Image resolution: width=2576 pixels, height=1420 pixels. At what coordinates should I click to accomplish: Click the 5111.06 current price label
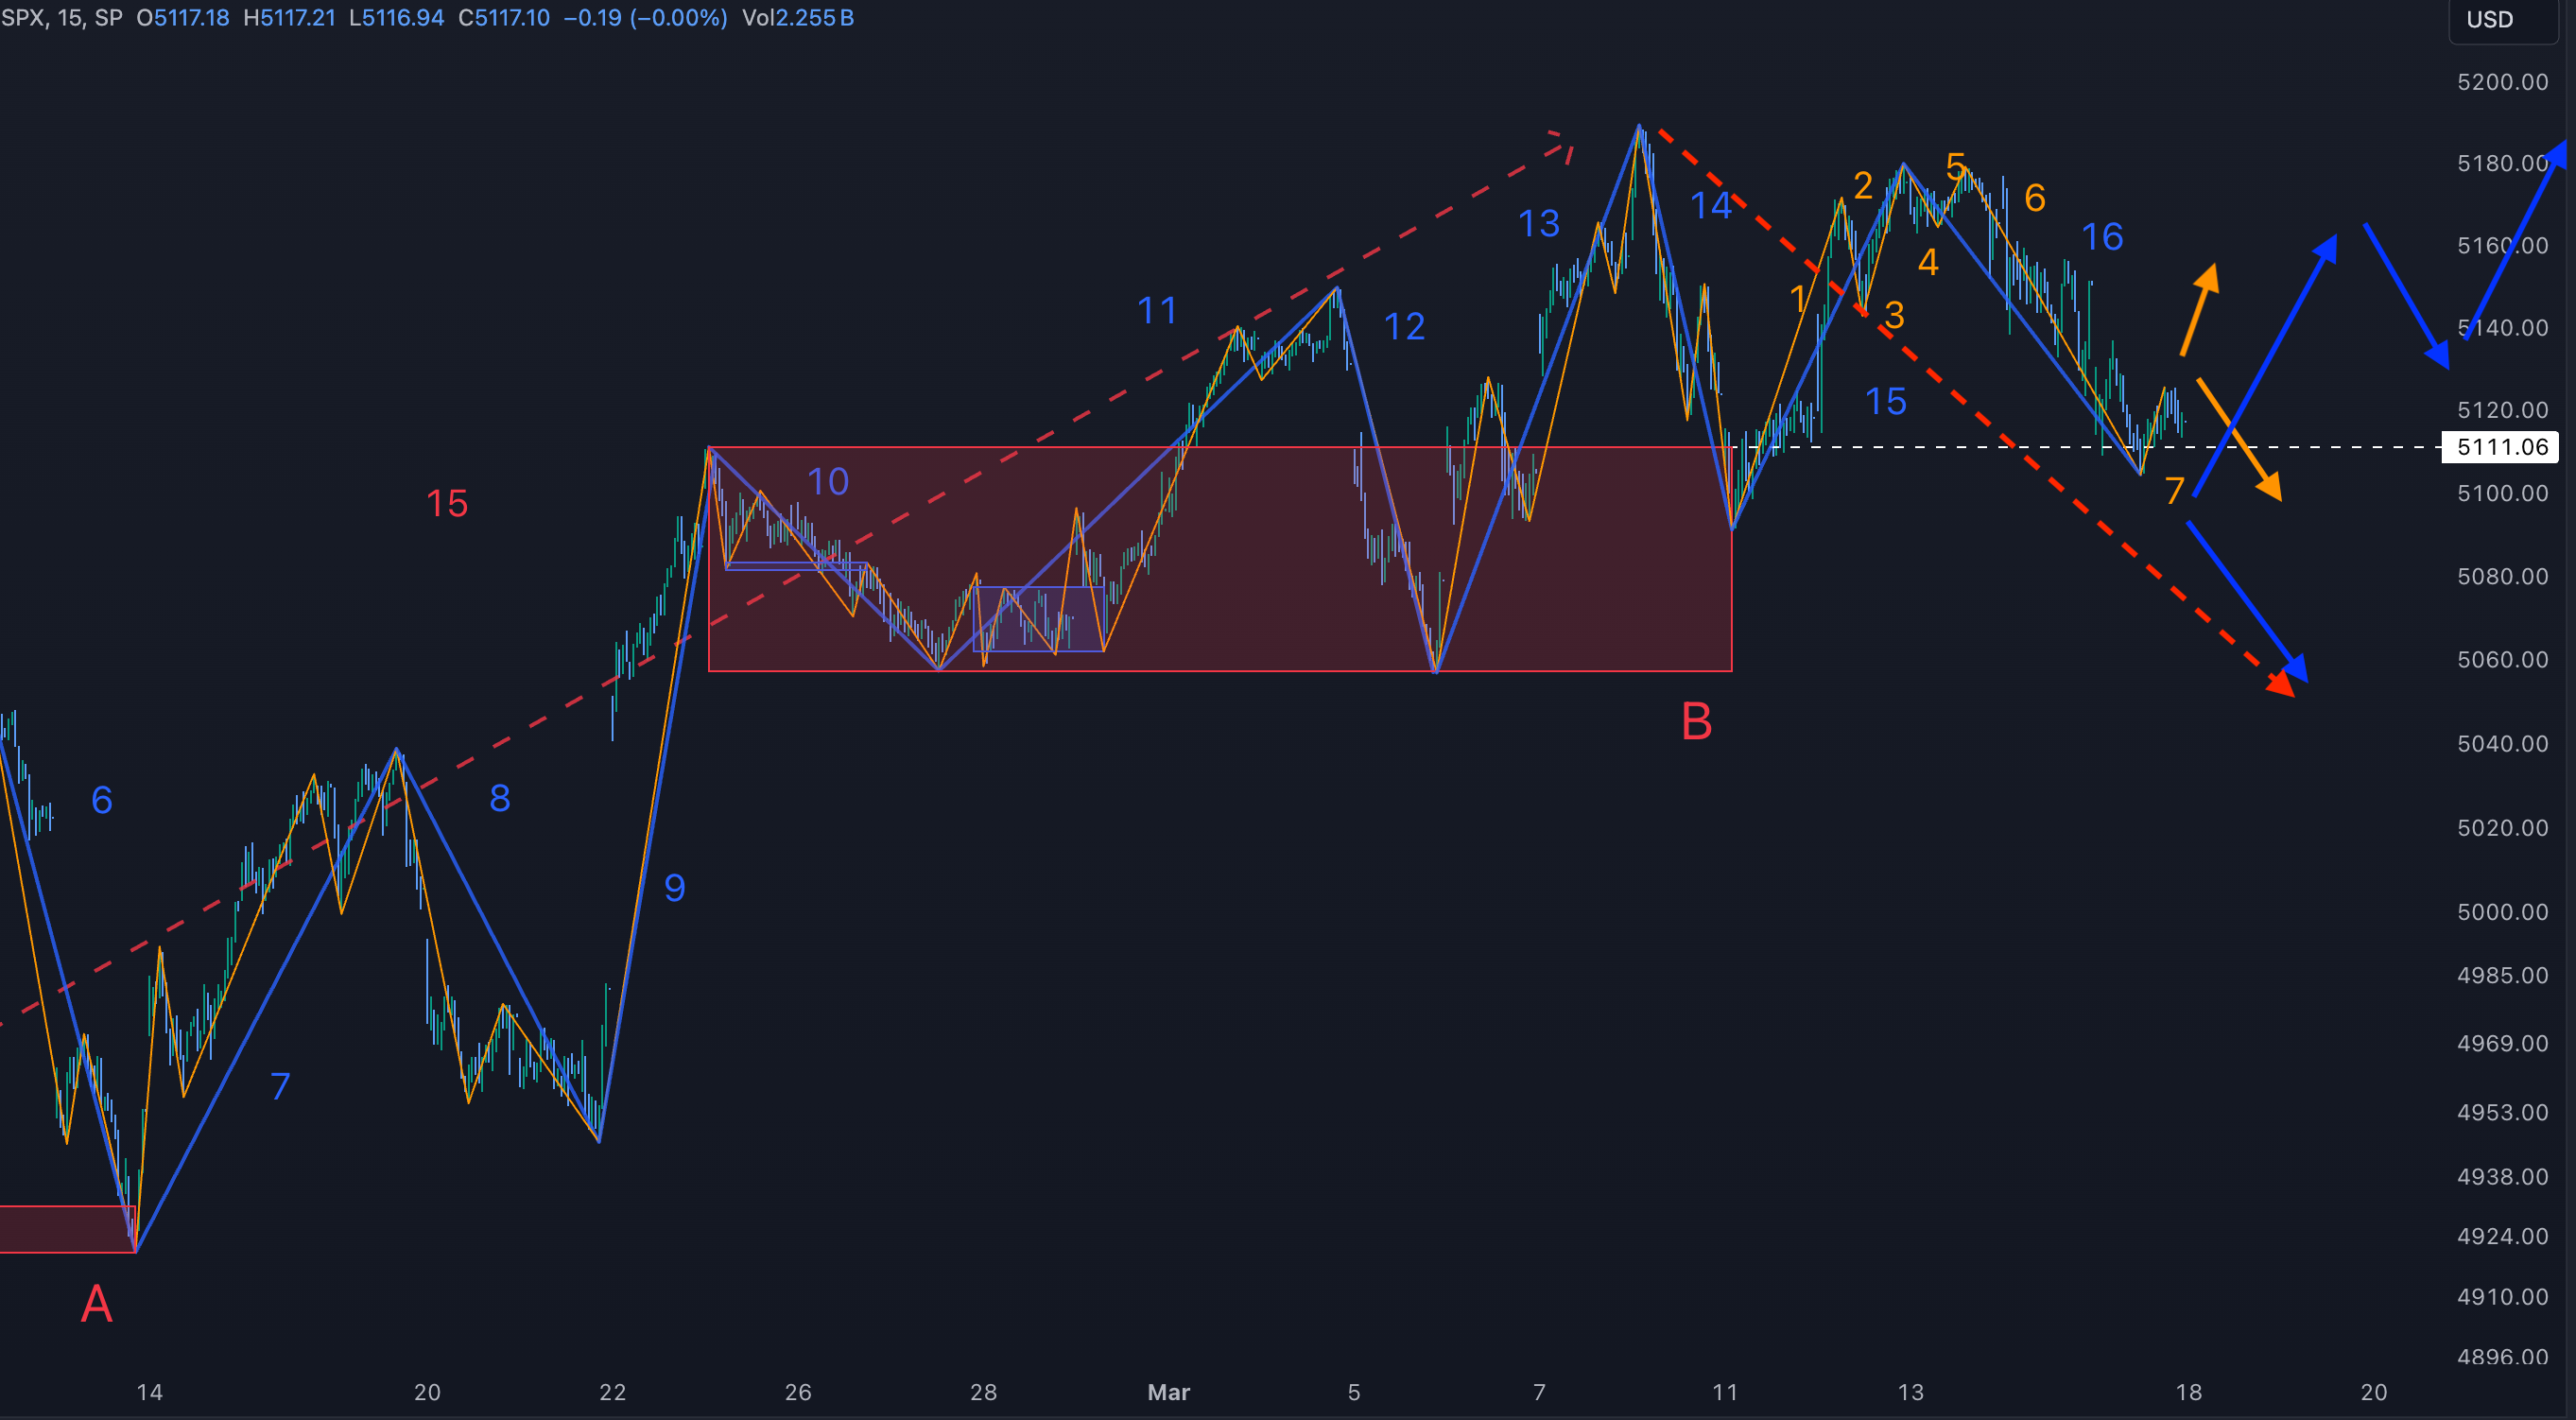(2501, 447)
